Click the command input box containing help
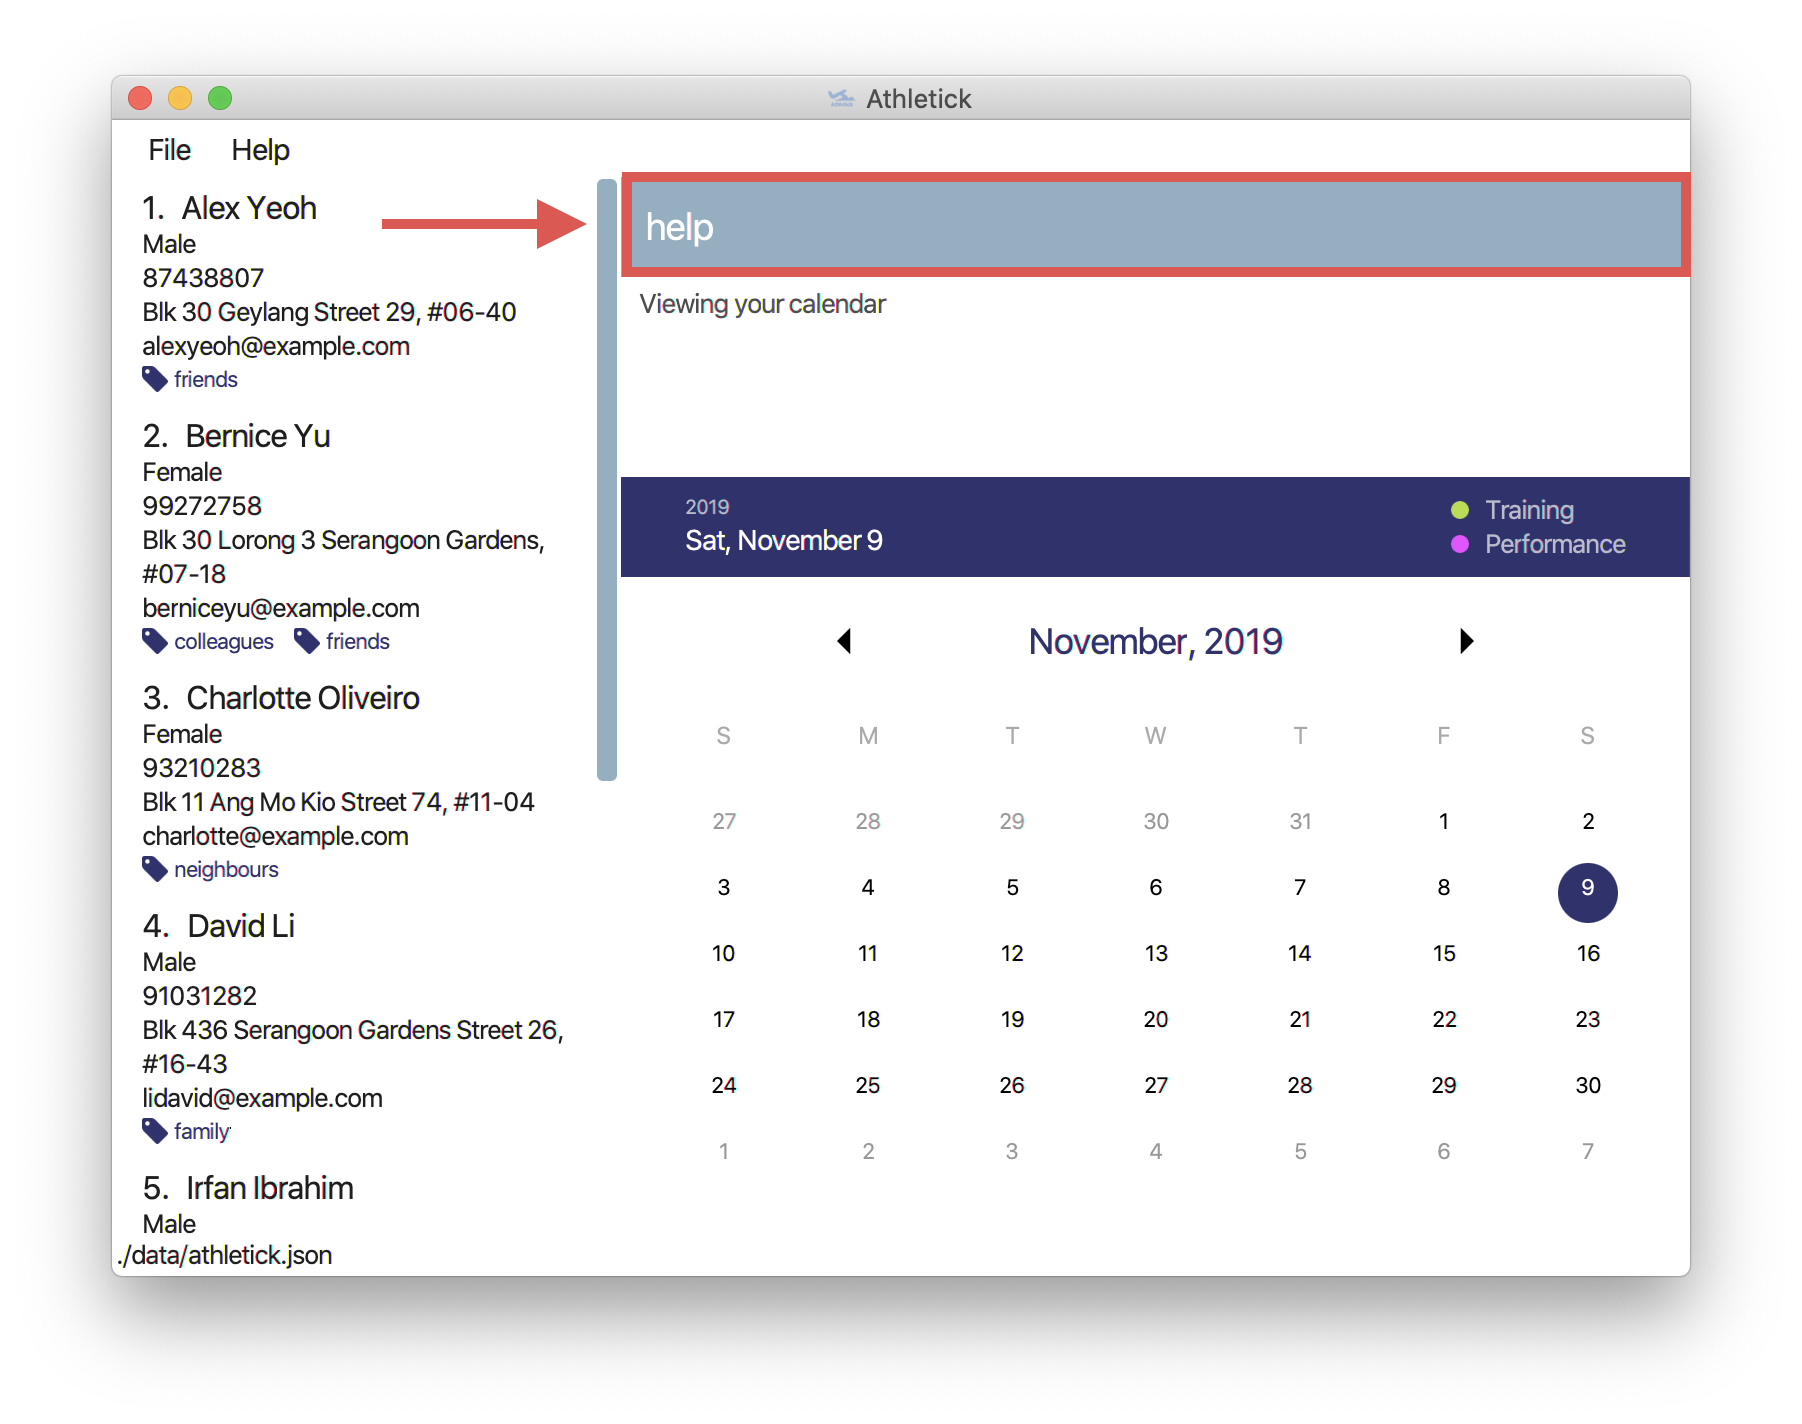The height and width of the screenshot is (1424, 1802). pos(1156,226)
